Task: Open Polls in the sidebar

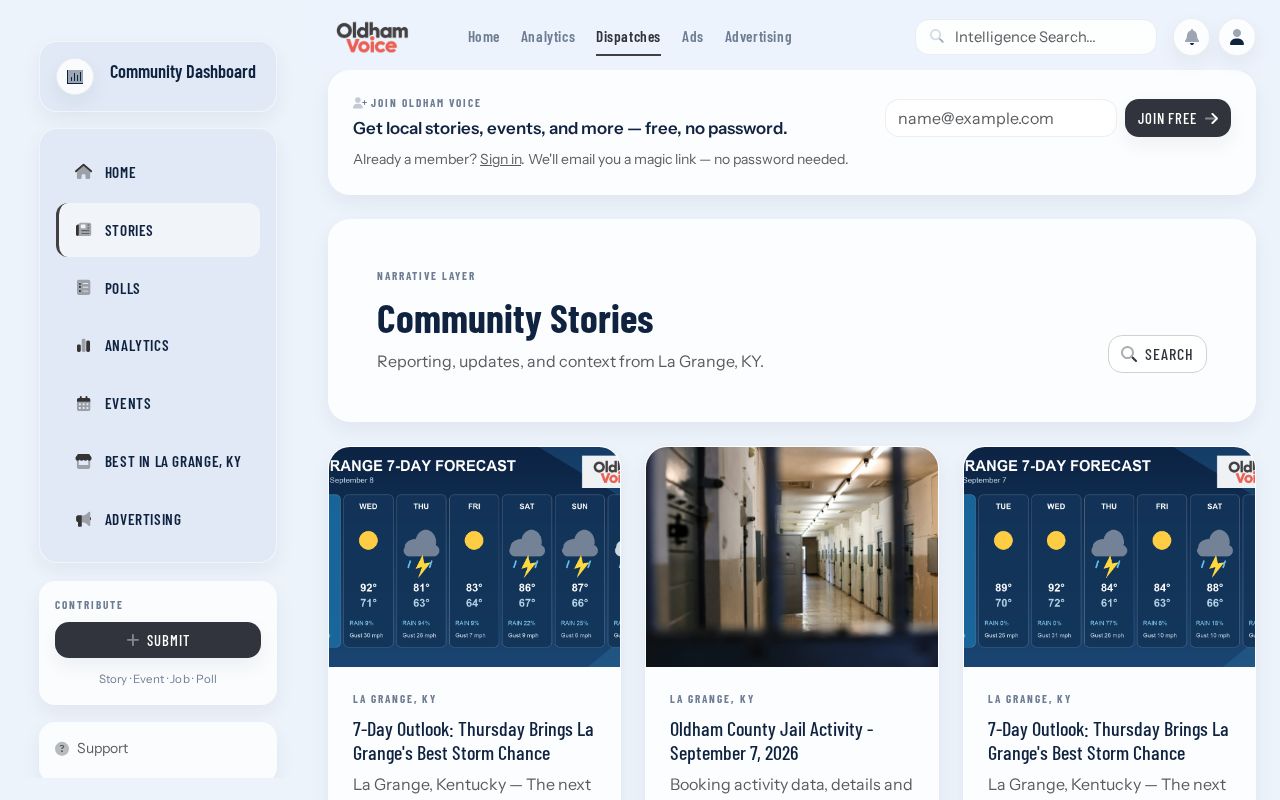Action: 158,288
